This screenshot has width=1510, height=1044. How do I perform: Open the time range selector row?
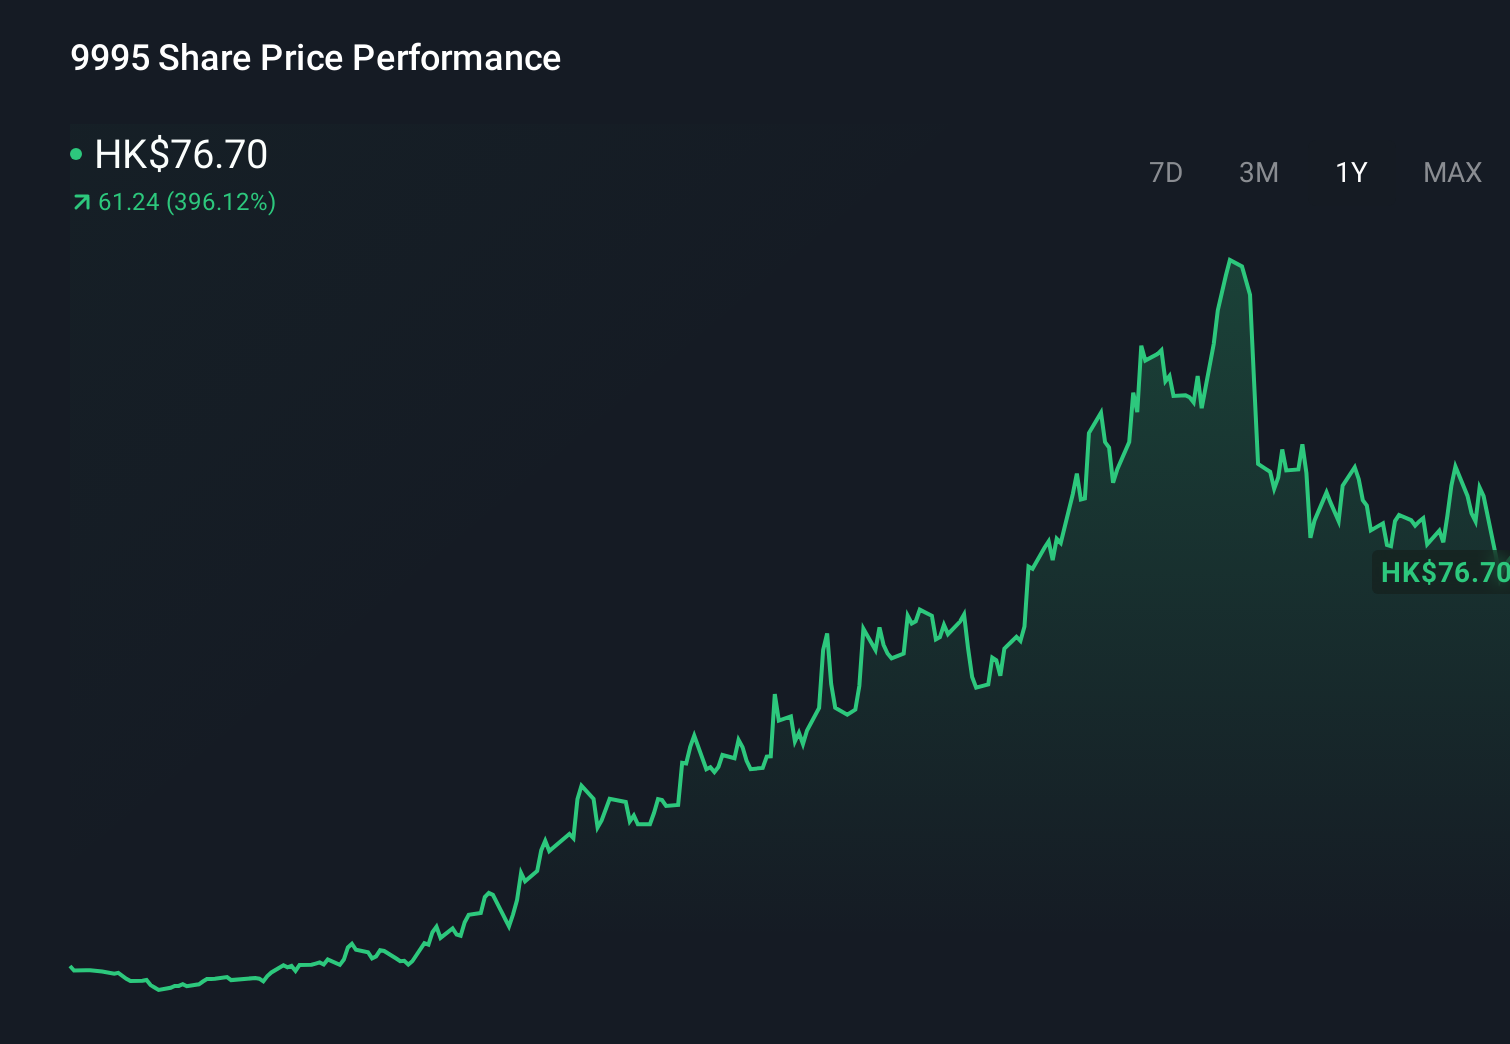[x=1310, y=172]
